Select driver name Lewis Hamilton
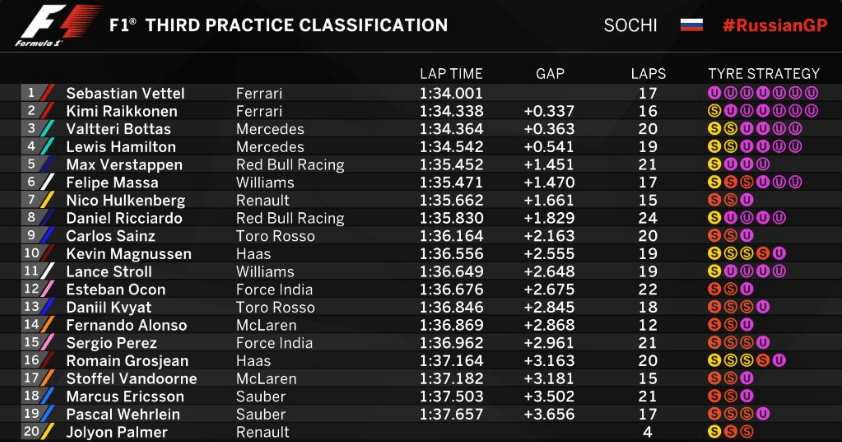Screen dimensions: 842x442 [x=121, y=147]
